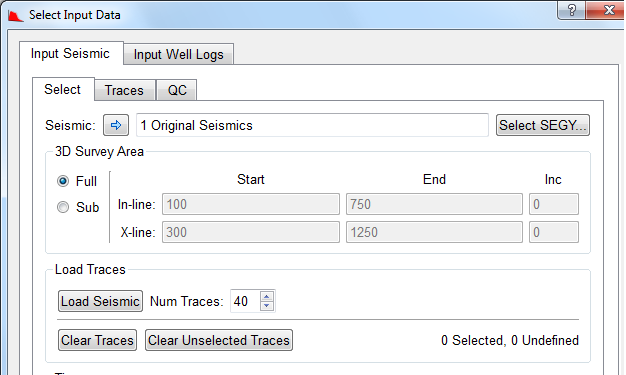Click the Select SEGY... button
The height and width of the screenshot is (375, 626).
click(543, 125)
